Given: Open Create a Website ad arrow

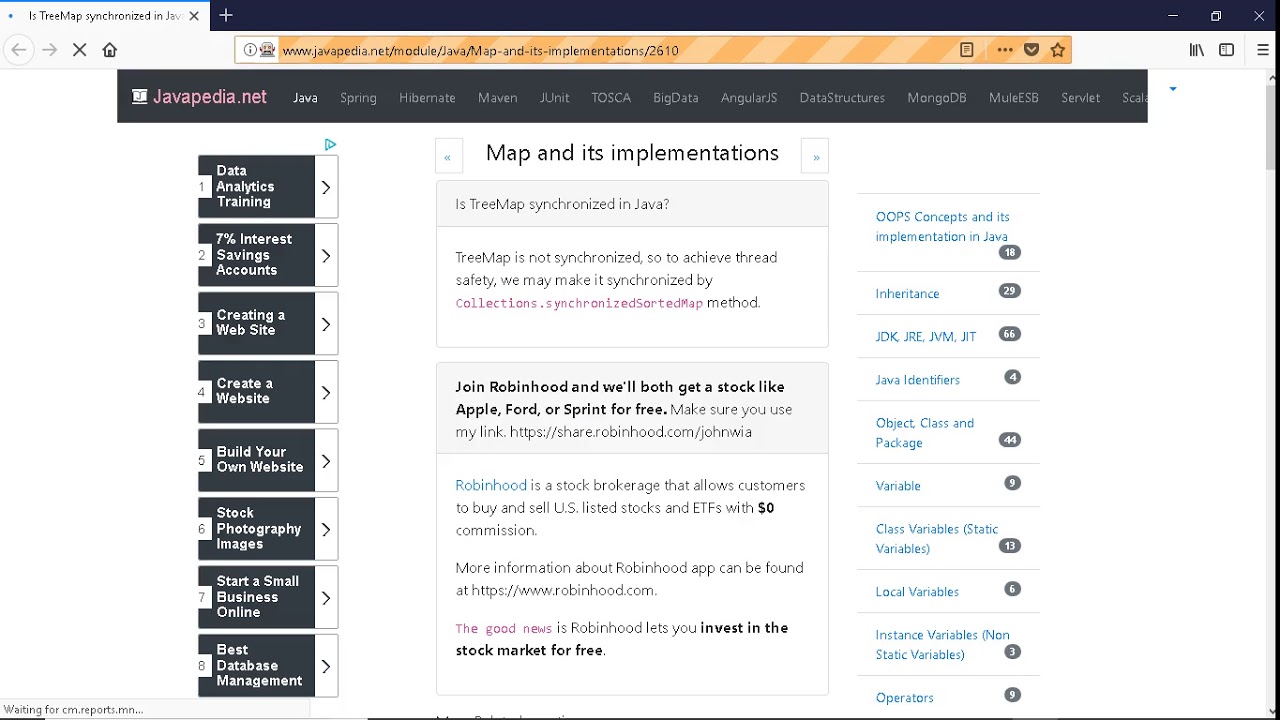Looking at the screenshot, I should click(x=326, y=392).
